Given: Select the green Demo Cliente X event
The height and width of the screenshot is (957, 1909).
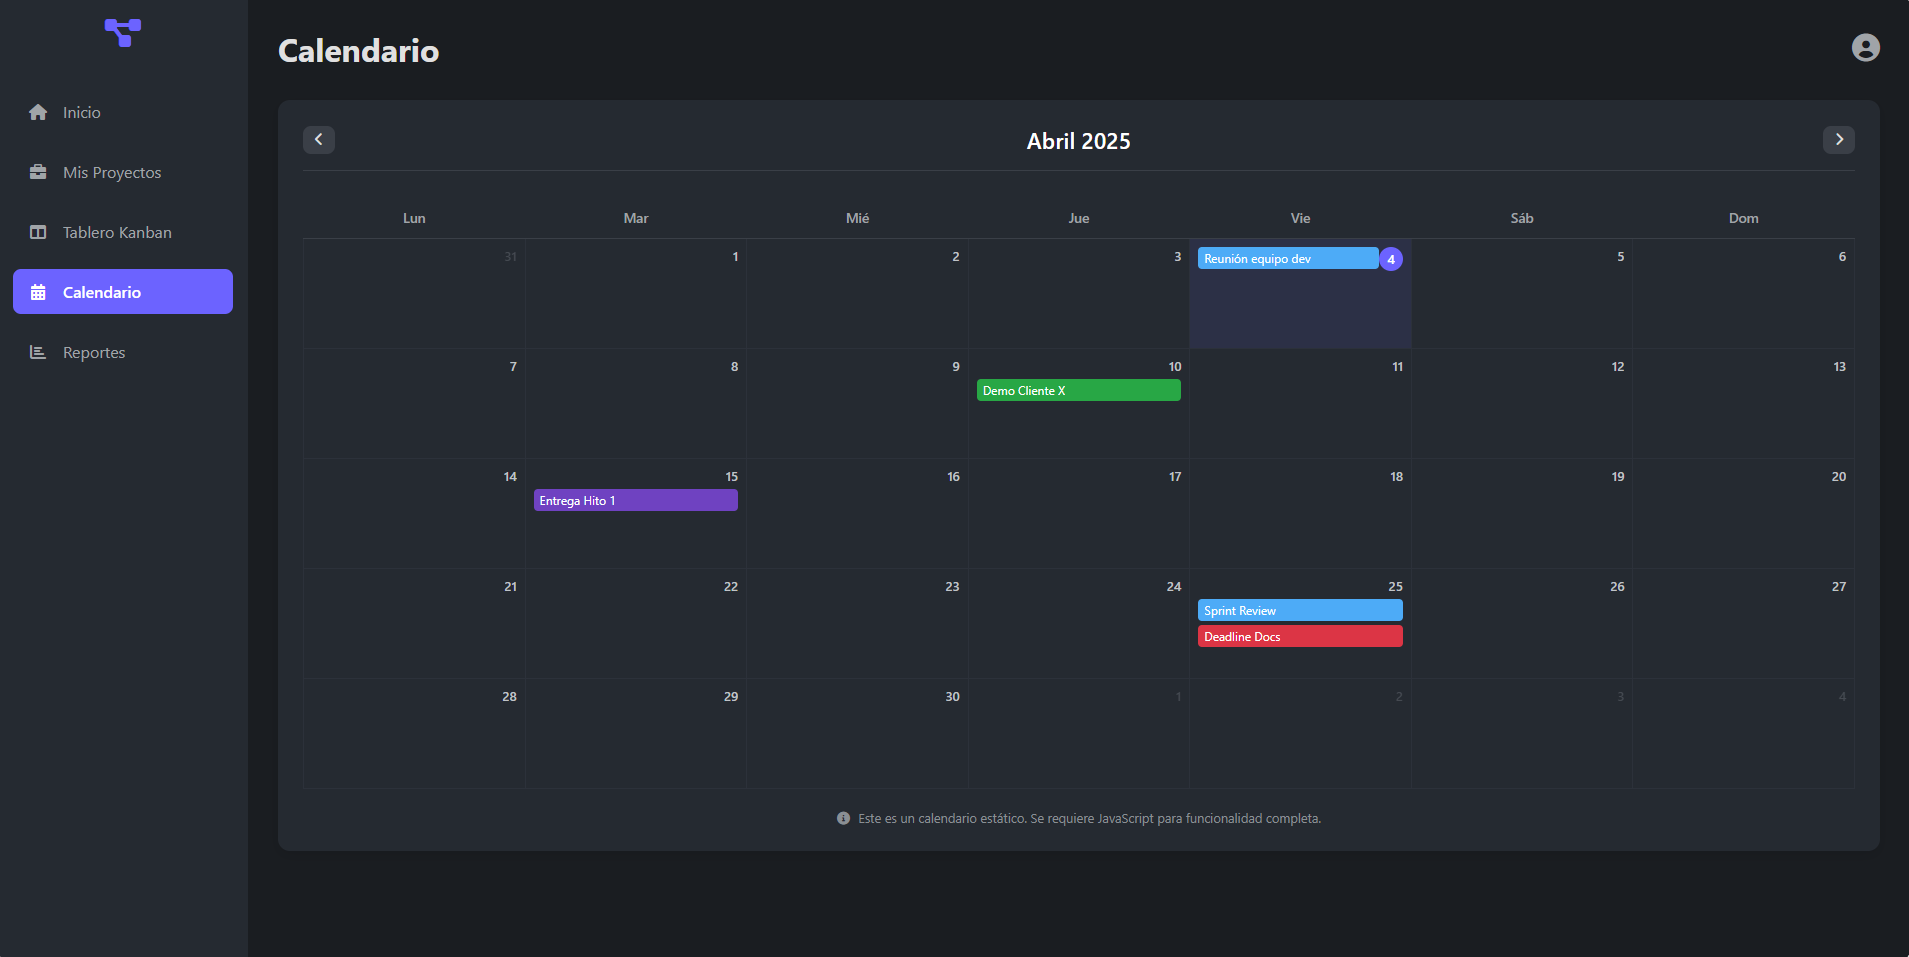Looking at the screenshot, I should click(x=1078, y=390).
